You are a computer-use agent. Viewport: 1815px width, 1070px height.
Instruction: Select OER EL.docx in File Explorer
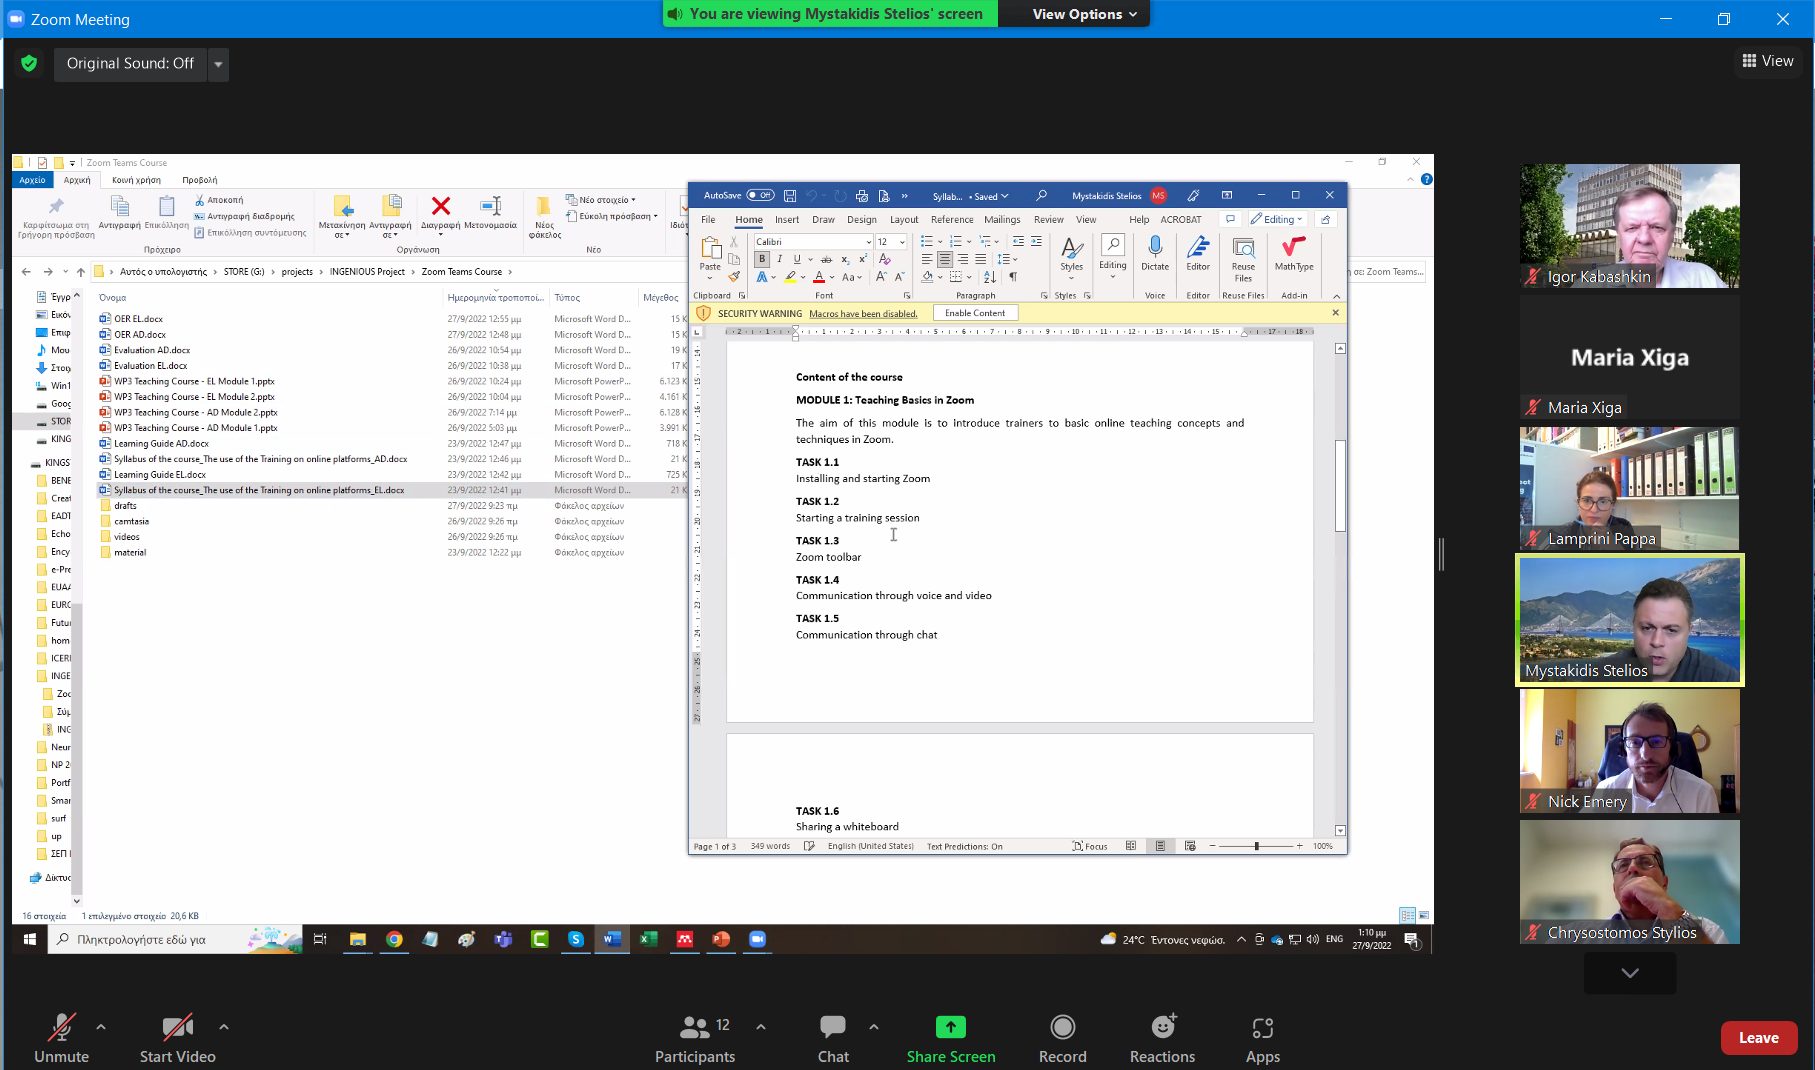pos(138,319)
